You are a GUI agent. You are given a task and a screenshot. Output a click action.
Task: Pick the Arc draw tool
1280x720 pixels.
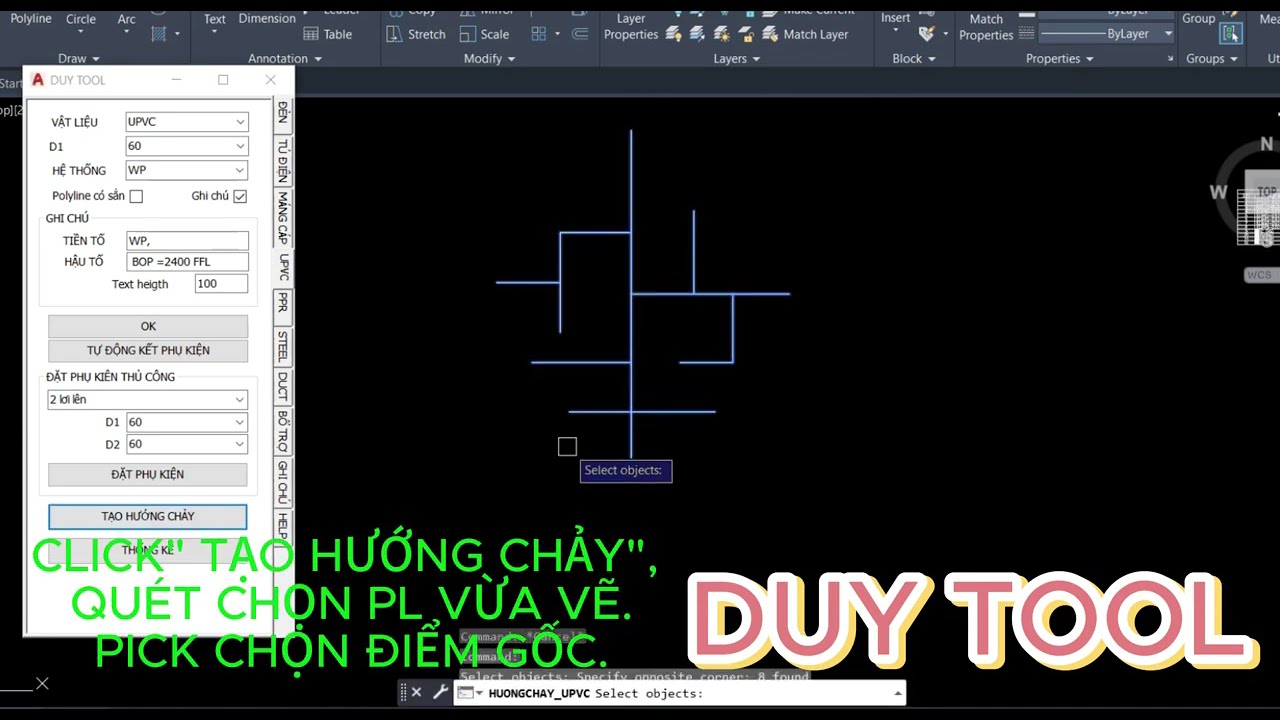(x=126, y=19)
